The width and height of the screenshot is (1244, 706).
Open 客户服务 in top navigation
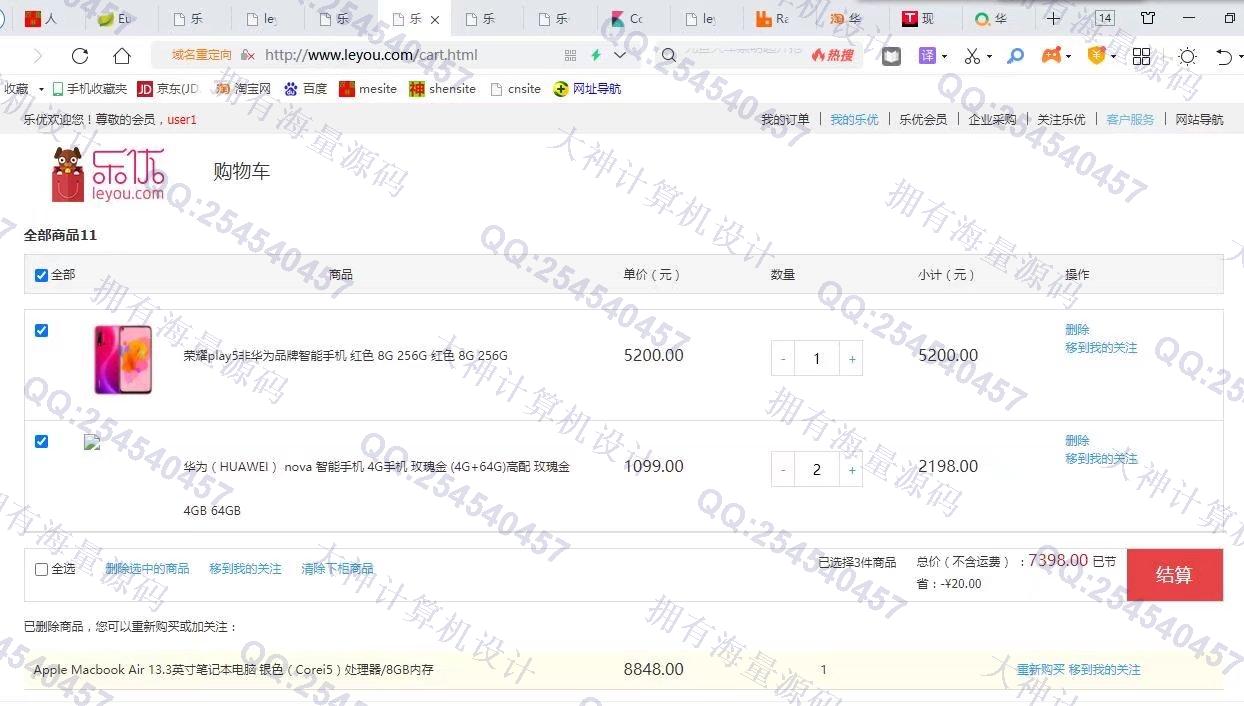1130,120
